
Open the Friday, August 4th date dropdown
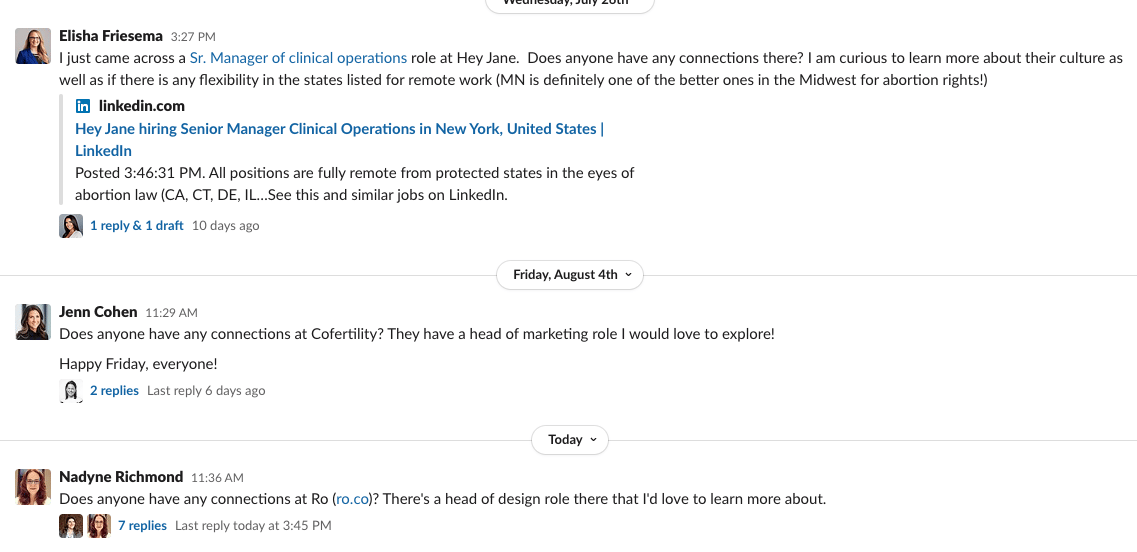(x=570, y=275)
